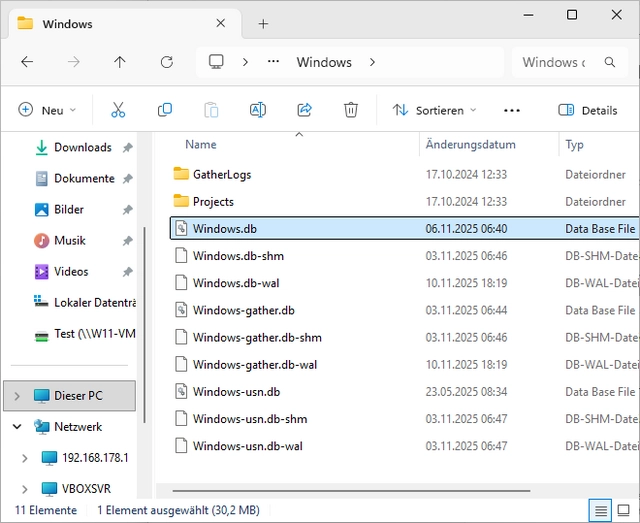640x523 pixels.
Task: Toggle the Details pane button
Action: pos(587,110)
